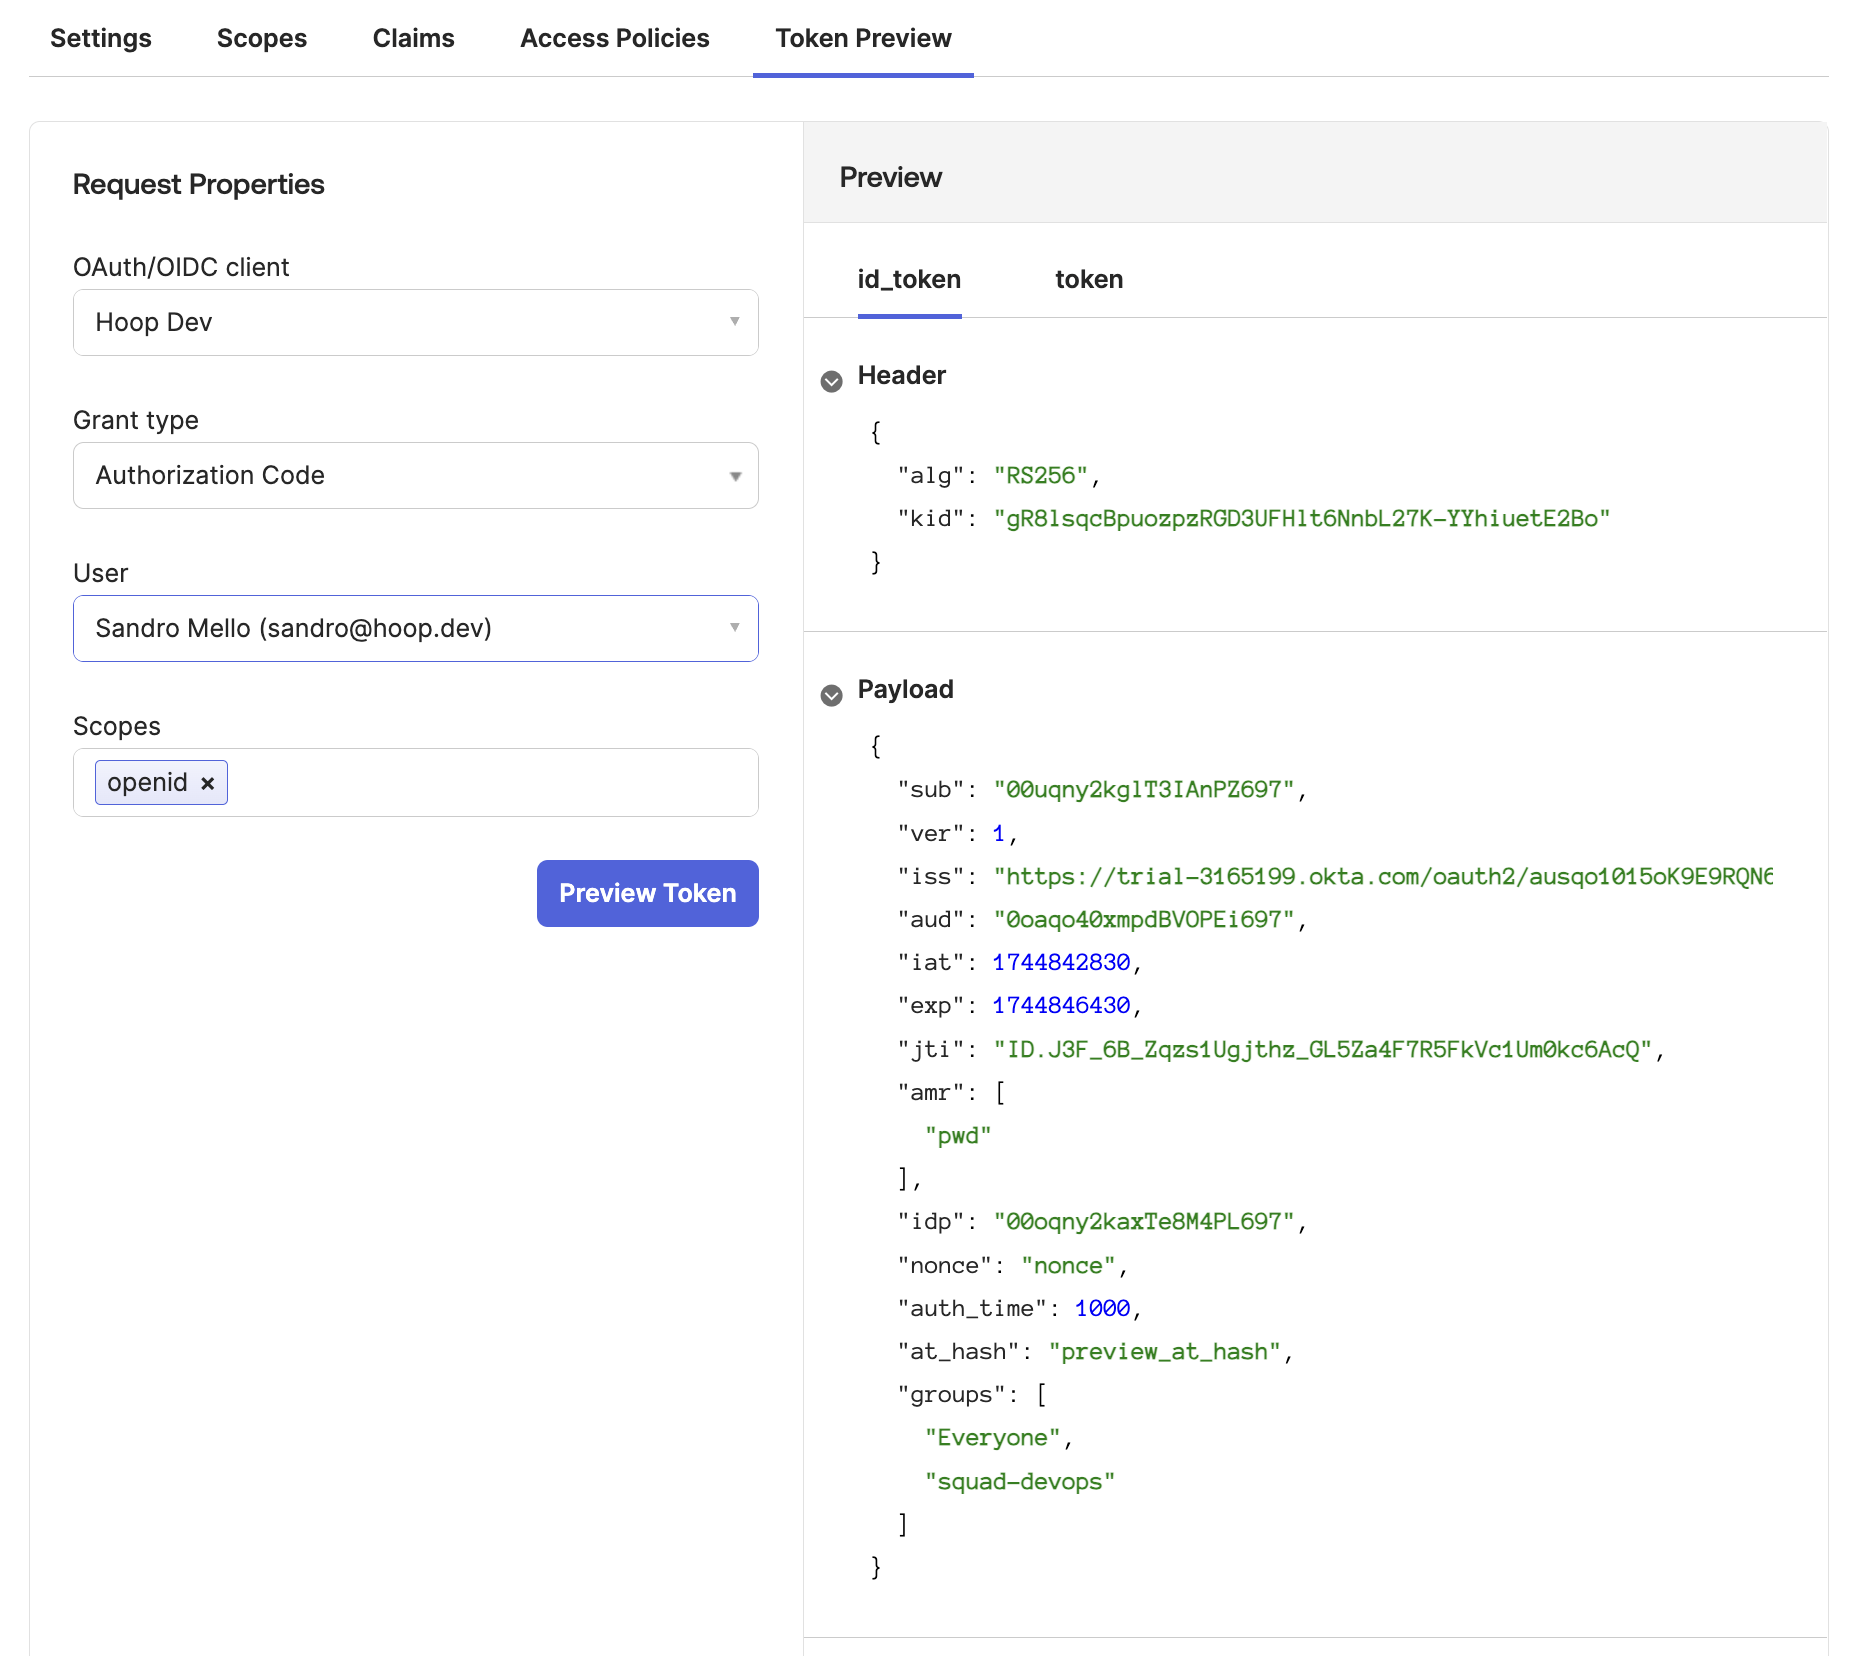Remove the openid scope tag
The width and height of the screenshot is (1850, 1656).
(x=208, y=784)
